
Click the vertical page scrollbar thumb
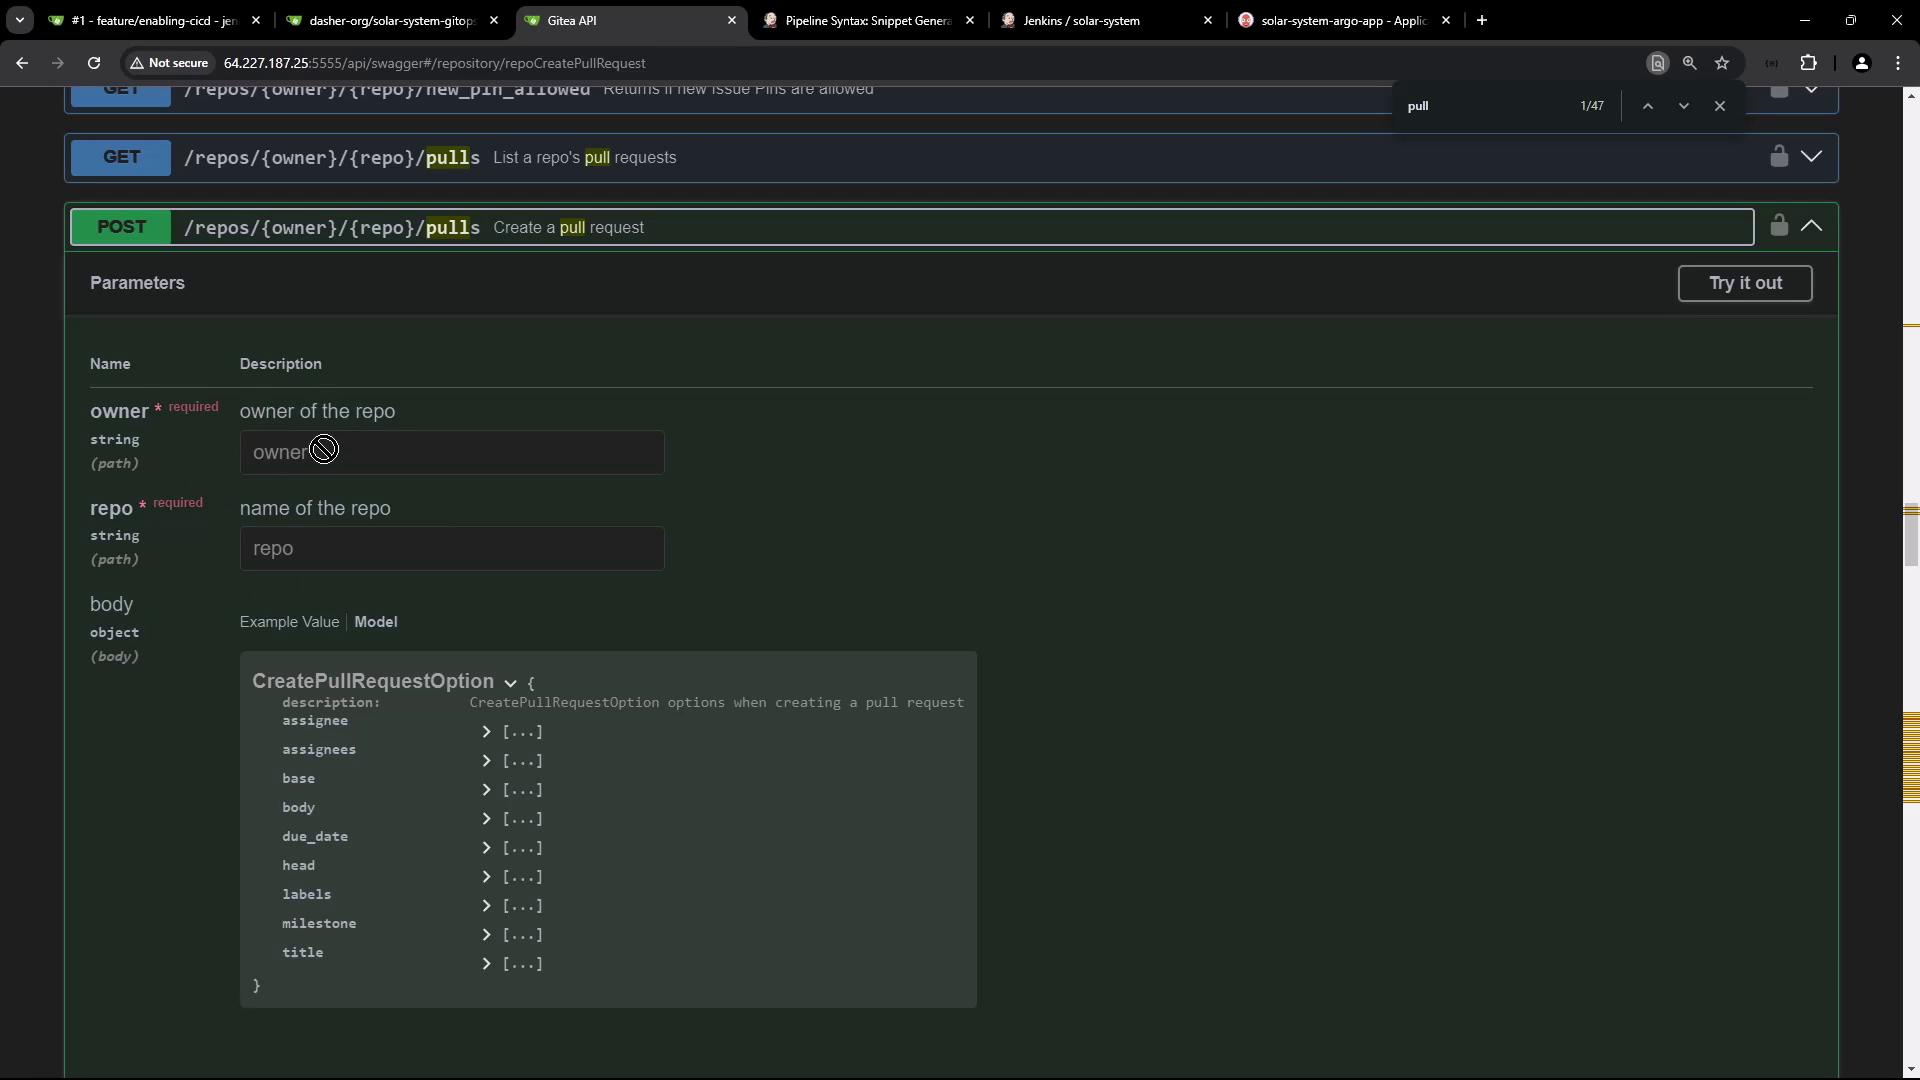coord(1911,535)
